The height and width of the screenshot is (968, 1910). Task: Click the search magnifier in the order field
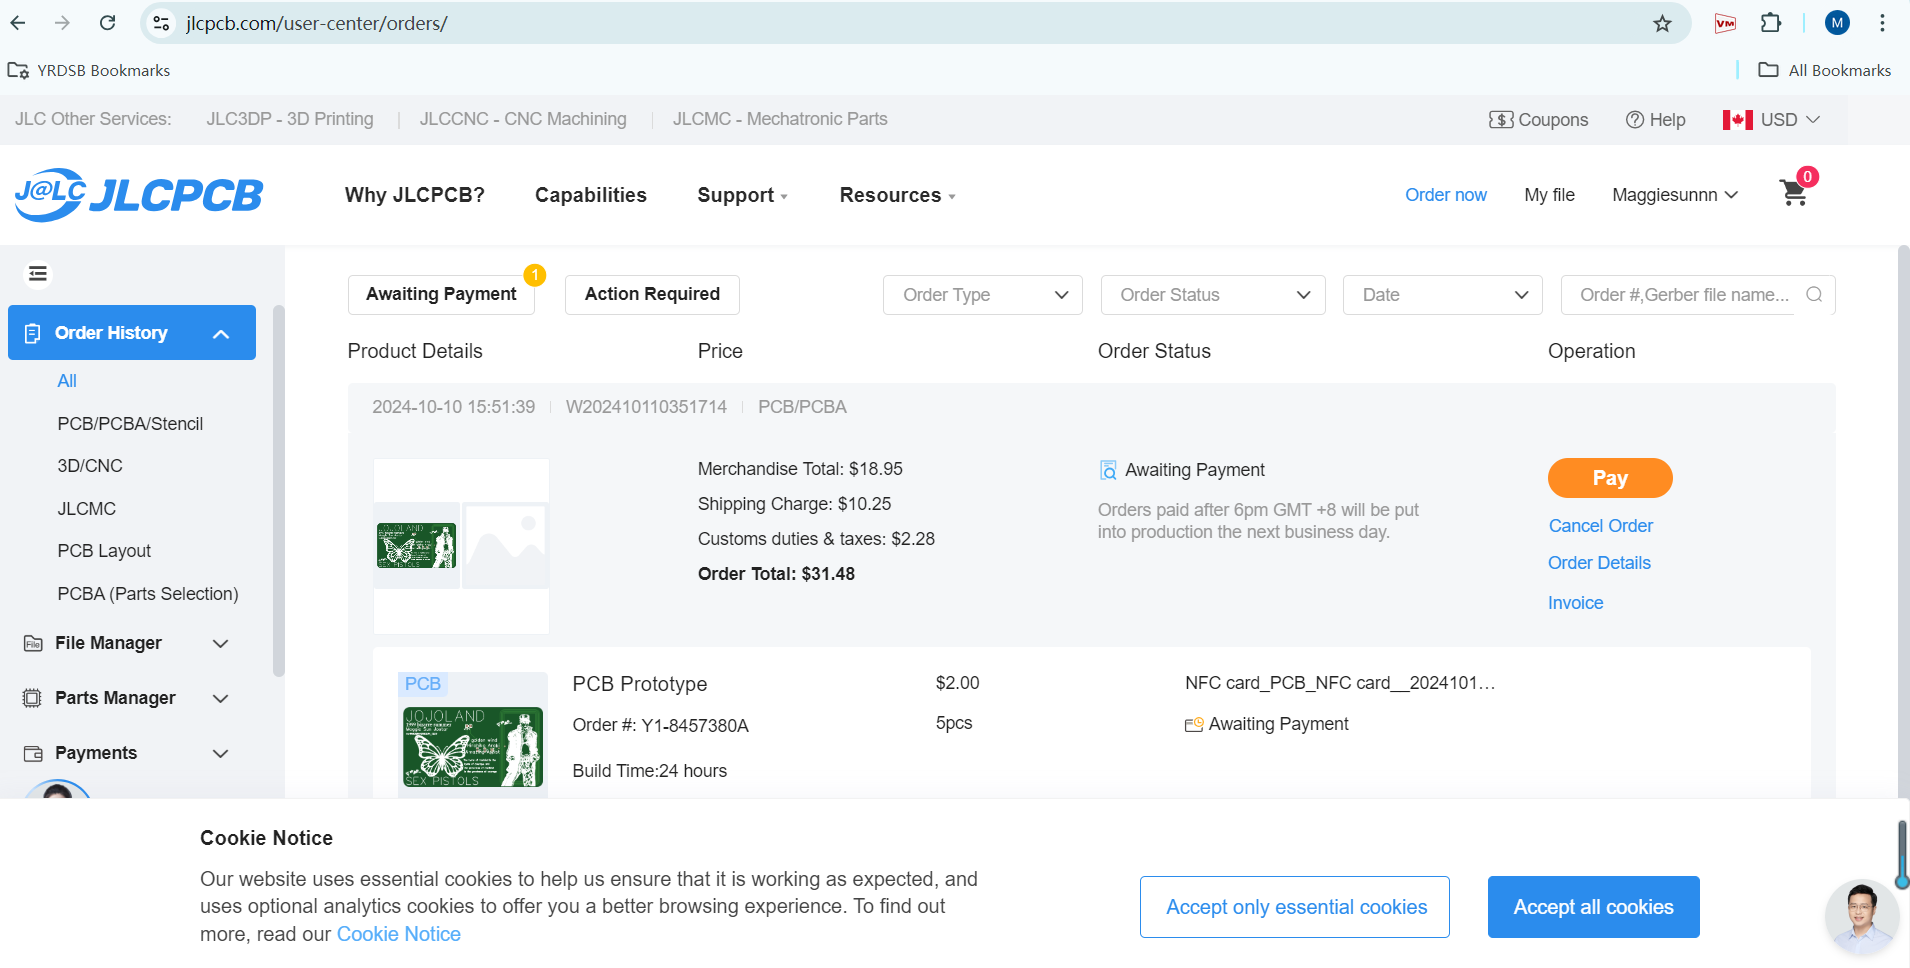[1814, 295]
